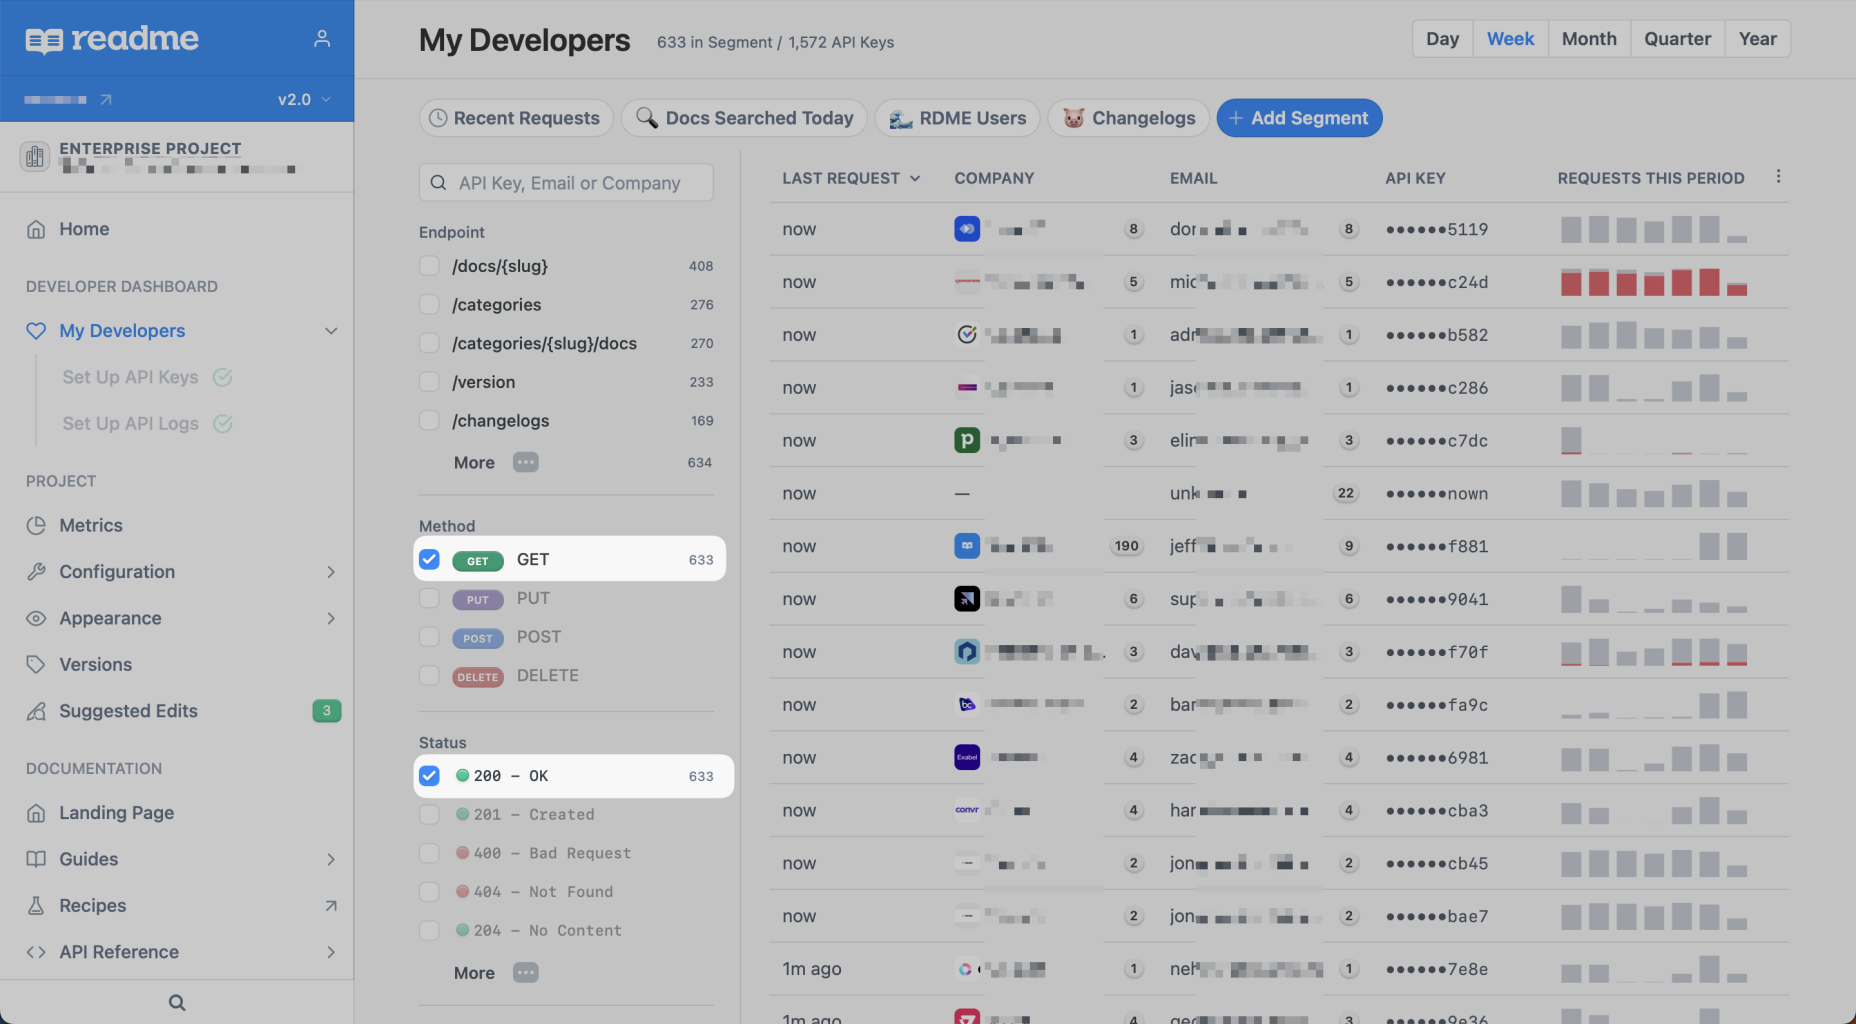Click the Set Up API Keys checkmark icon
1856x1024 pixels.
223,377
